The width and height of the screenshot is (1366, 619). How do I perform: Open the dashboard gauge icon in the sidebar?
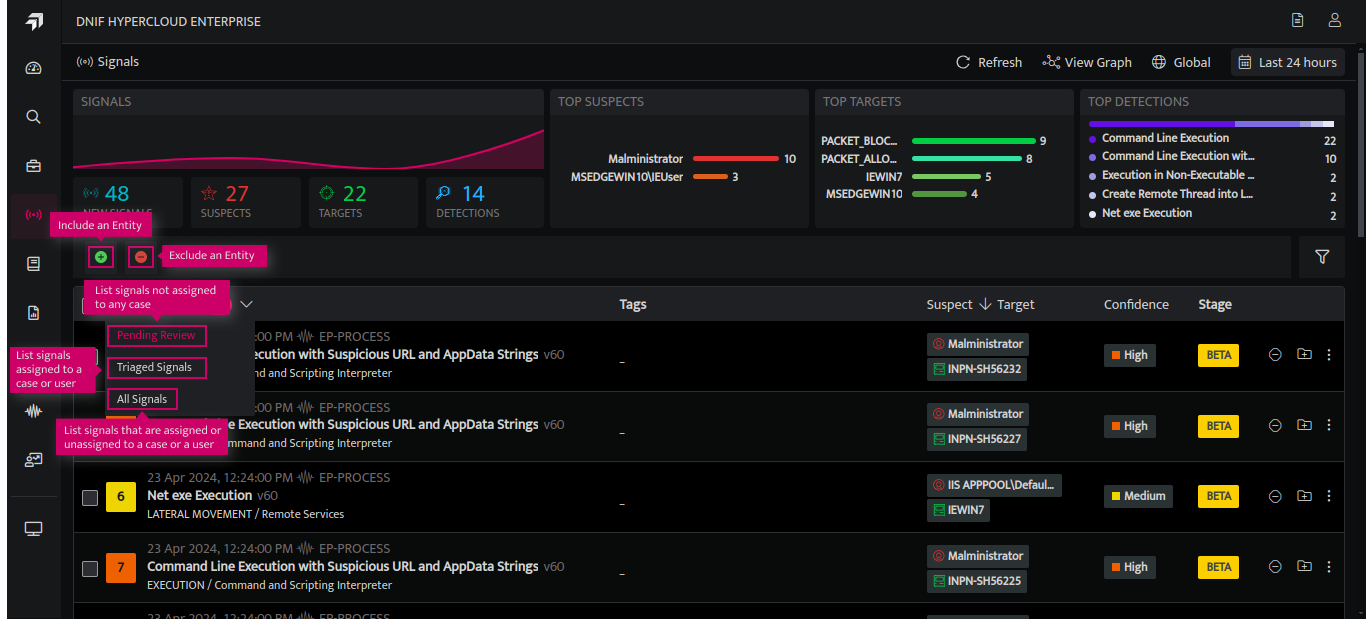pos(33,67)
